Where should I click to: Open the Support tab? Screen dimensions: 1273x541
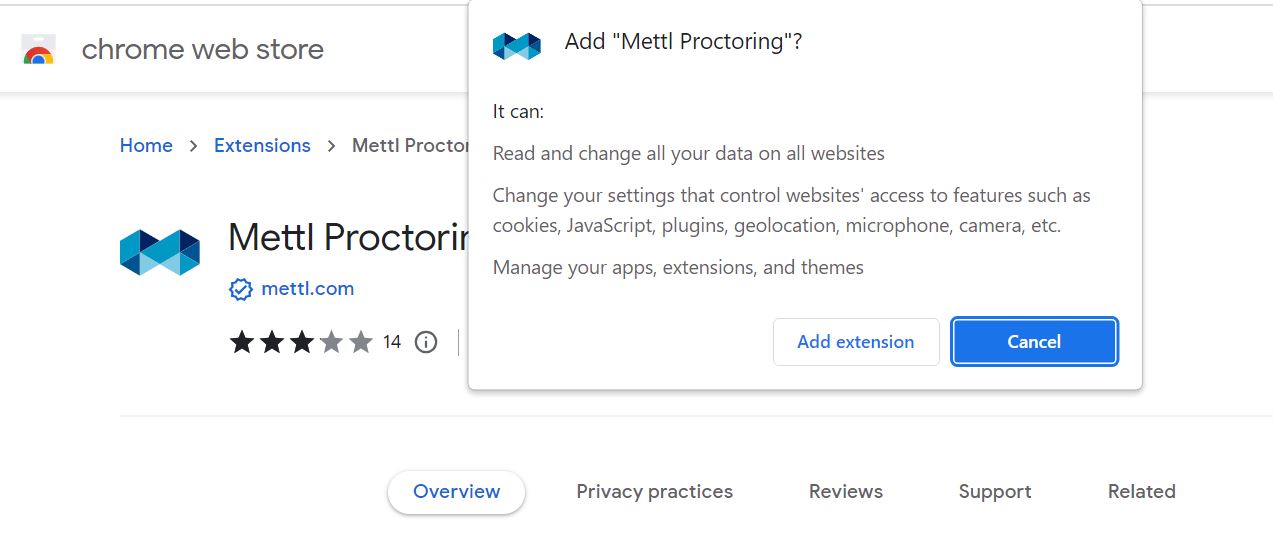click(x=995, y=492)
